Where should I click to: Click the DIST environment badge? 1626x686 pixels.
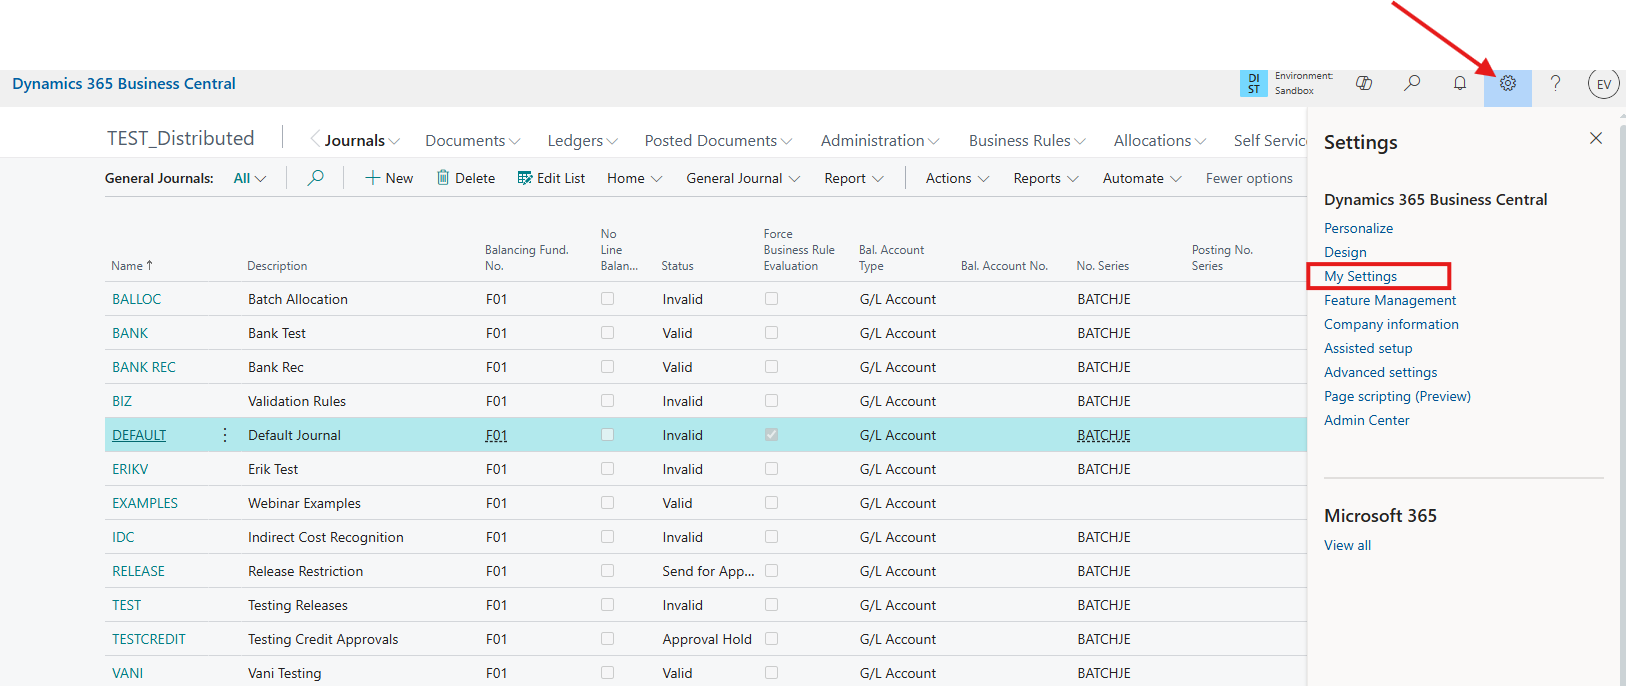1253,84
